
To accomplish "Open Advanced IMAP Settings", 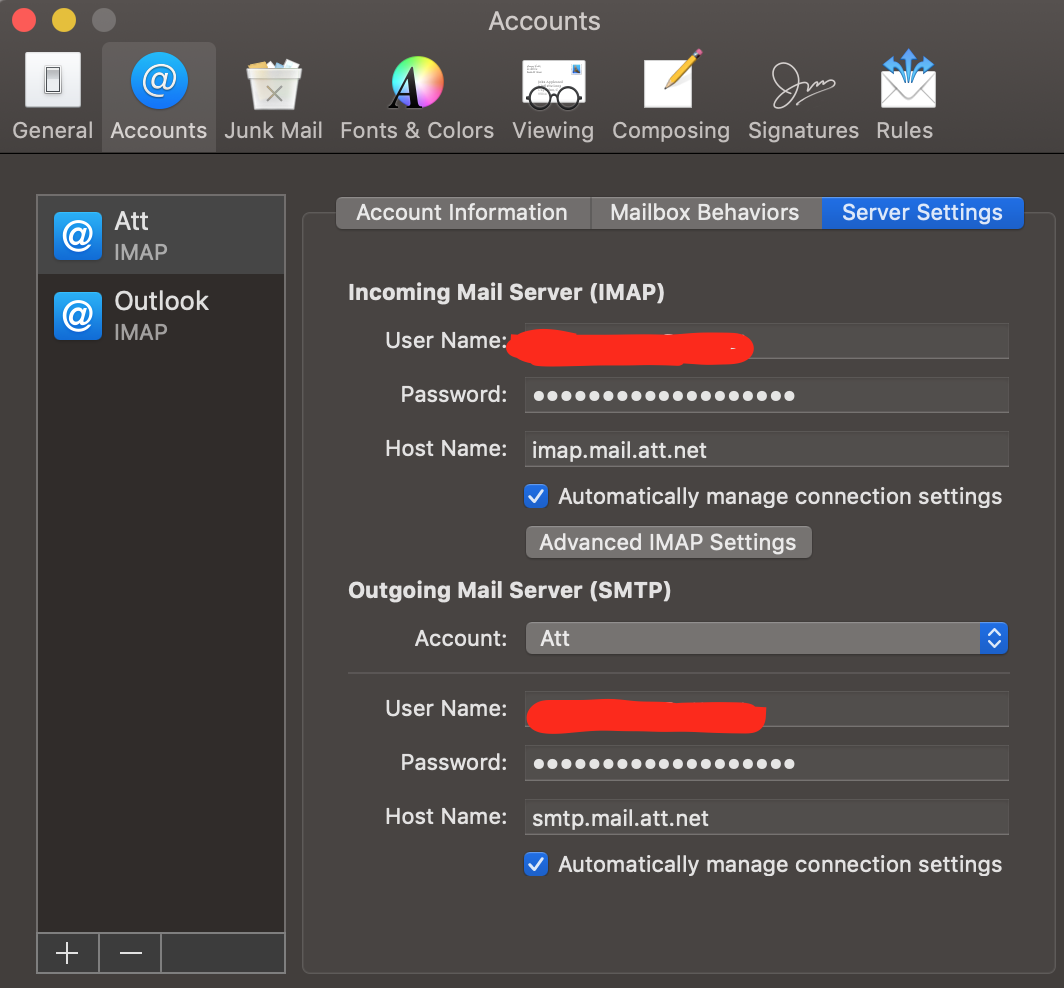I will pyautogui.click(x=668, y=542).
